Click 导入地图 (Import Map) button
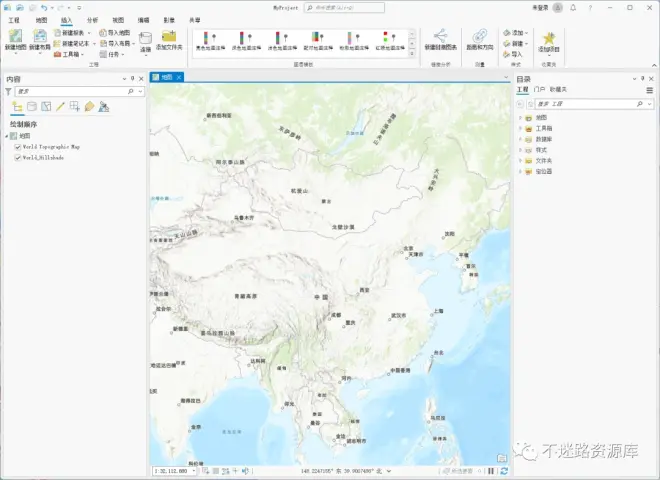660x480 pixels. coord(114,32)
